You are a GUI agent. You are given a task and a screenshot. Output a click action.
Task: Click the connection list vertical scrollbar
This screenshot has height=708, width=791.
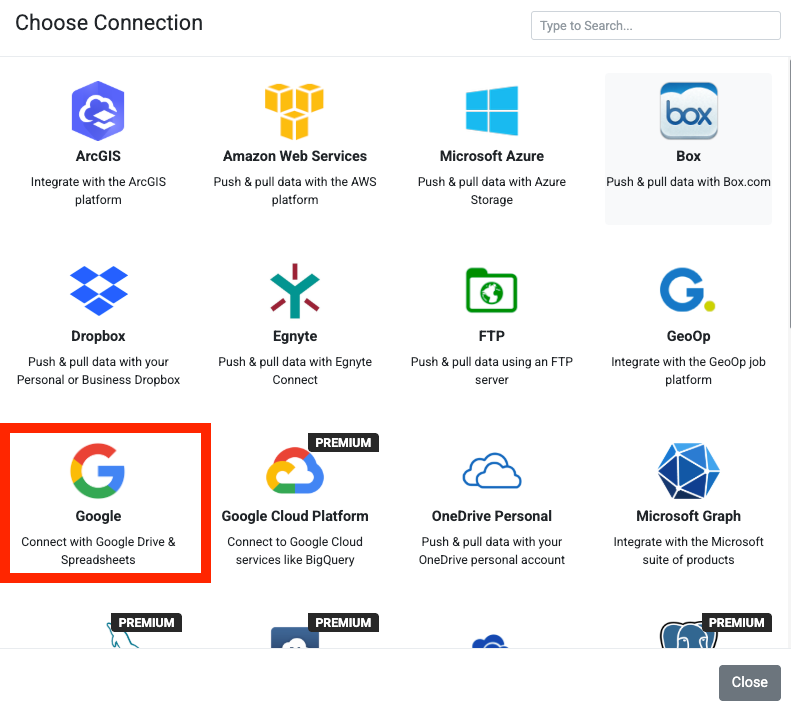point(788,194)
